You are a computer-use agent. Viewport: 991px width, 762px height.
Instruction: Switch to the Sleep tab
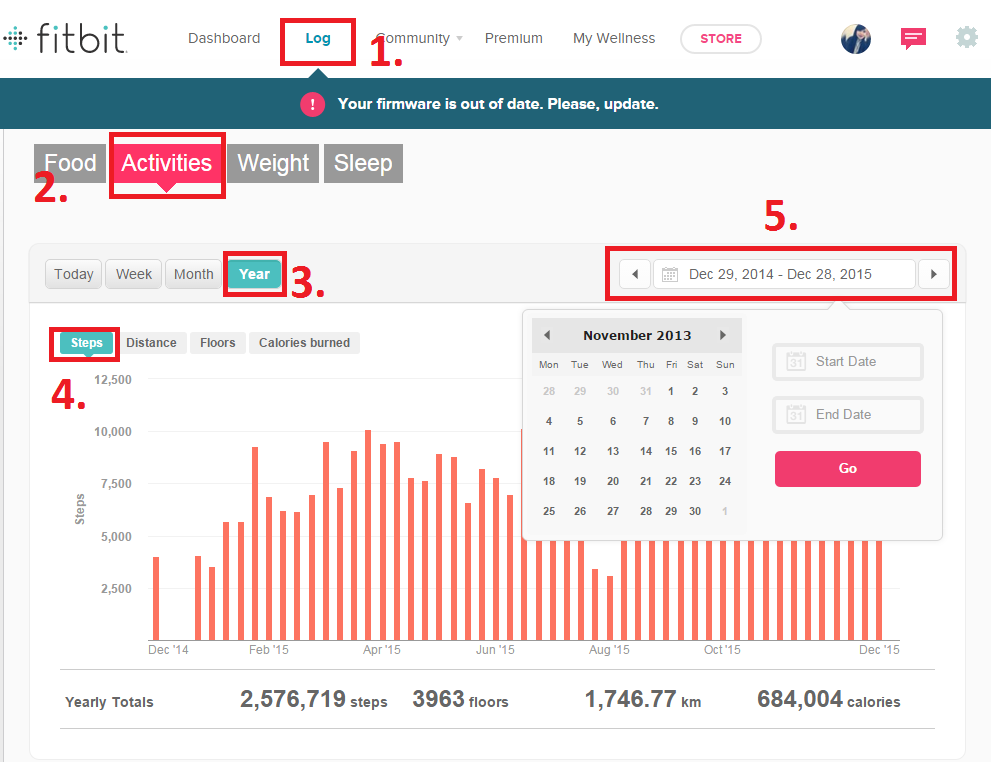(x=363, y=163)
